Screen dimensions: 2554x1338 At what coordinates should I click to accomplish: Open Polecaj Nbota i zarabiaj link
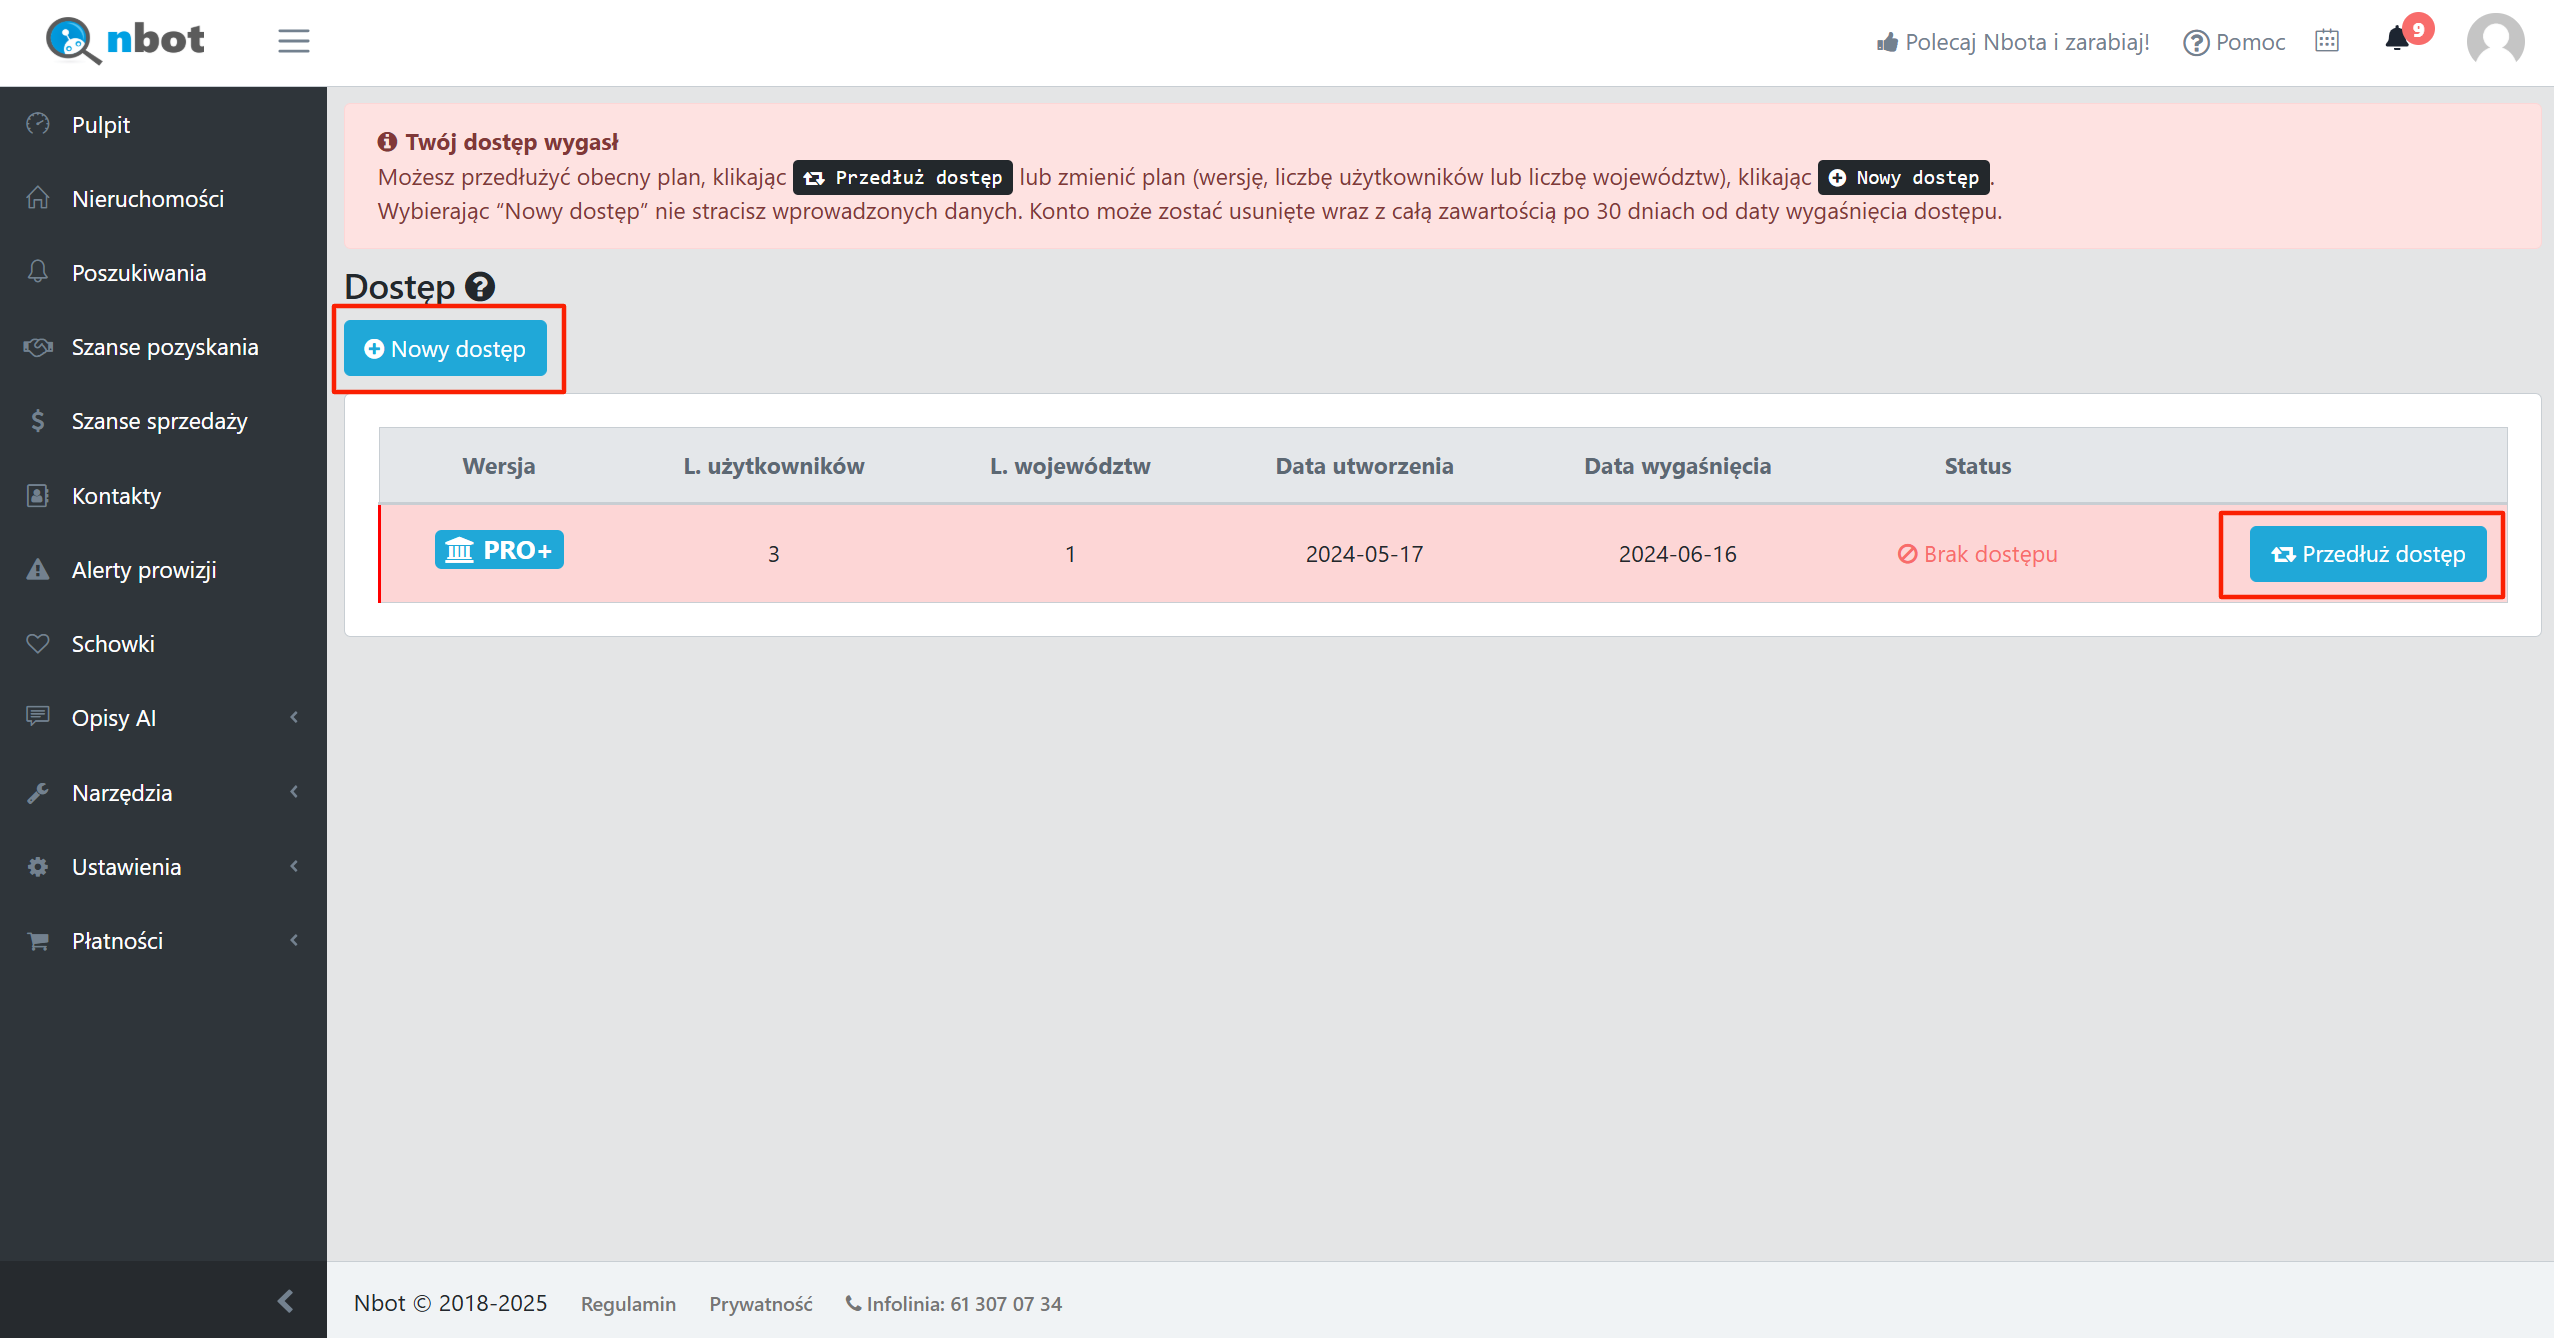[x=2014, y=42]
